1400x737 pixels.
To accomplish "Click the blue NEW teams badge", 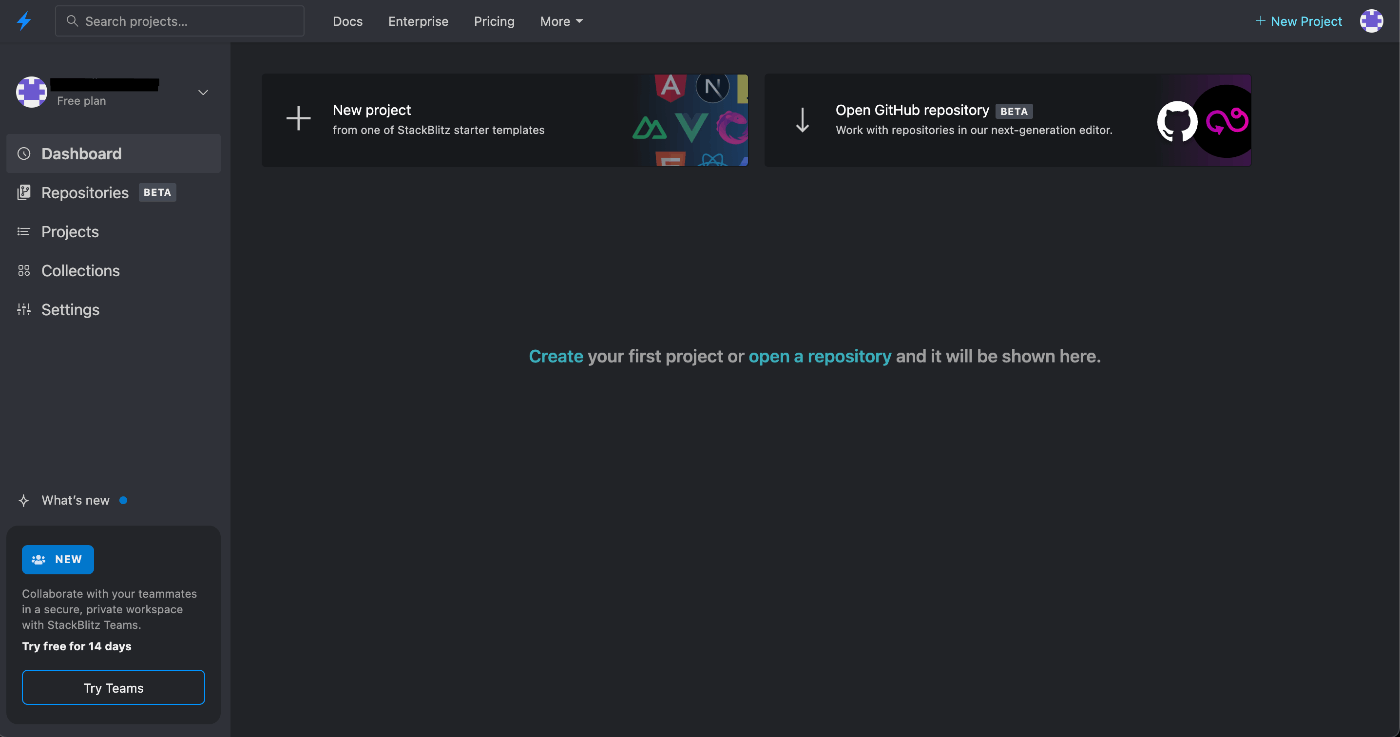I will 58,559.
